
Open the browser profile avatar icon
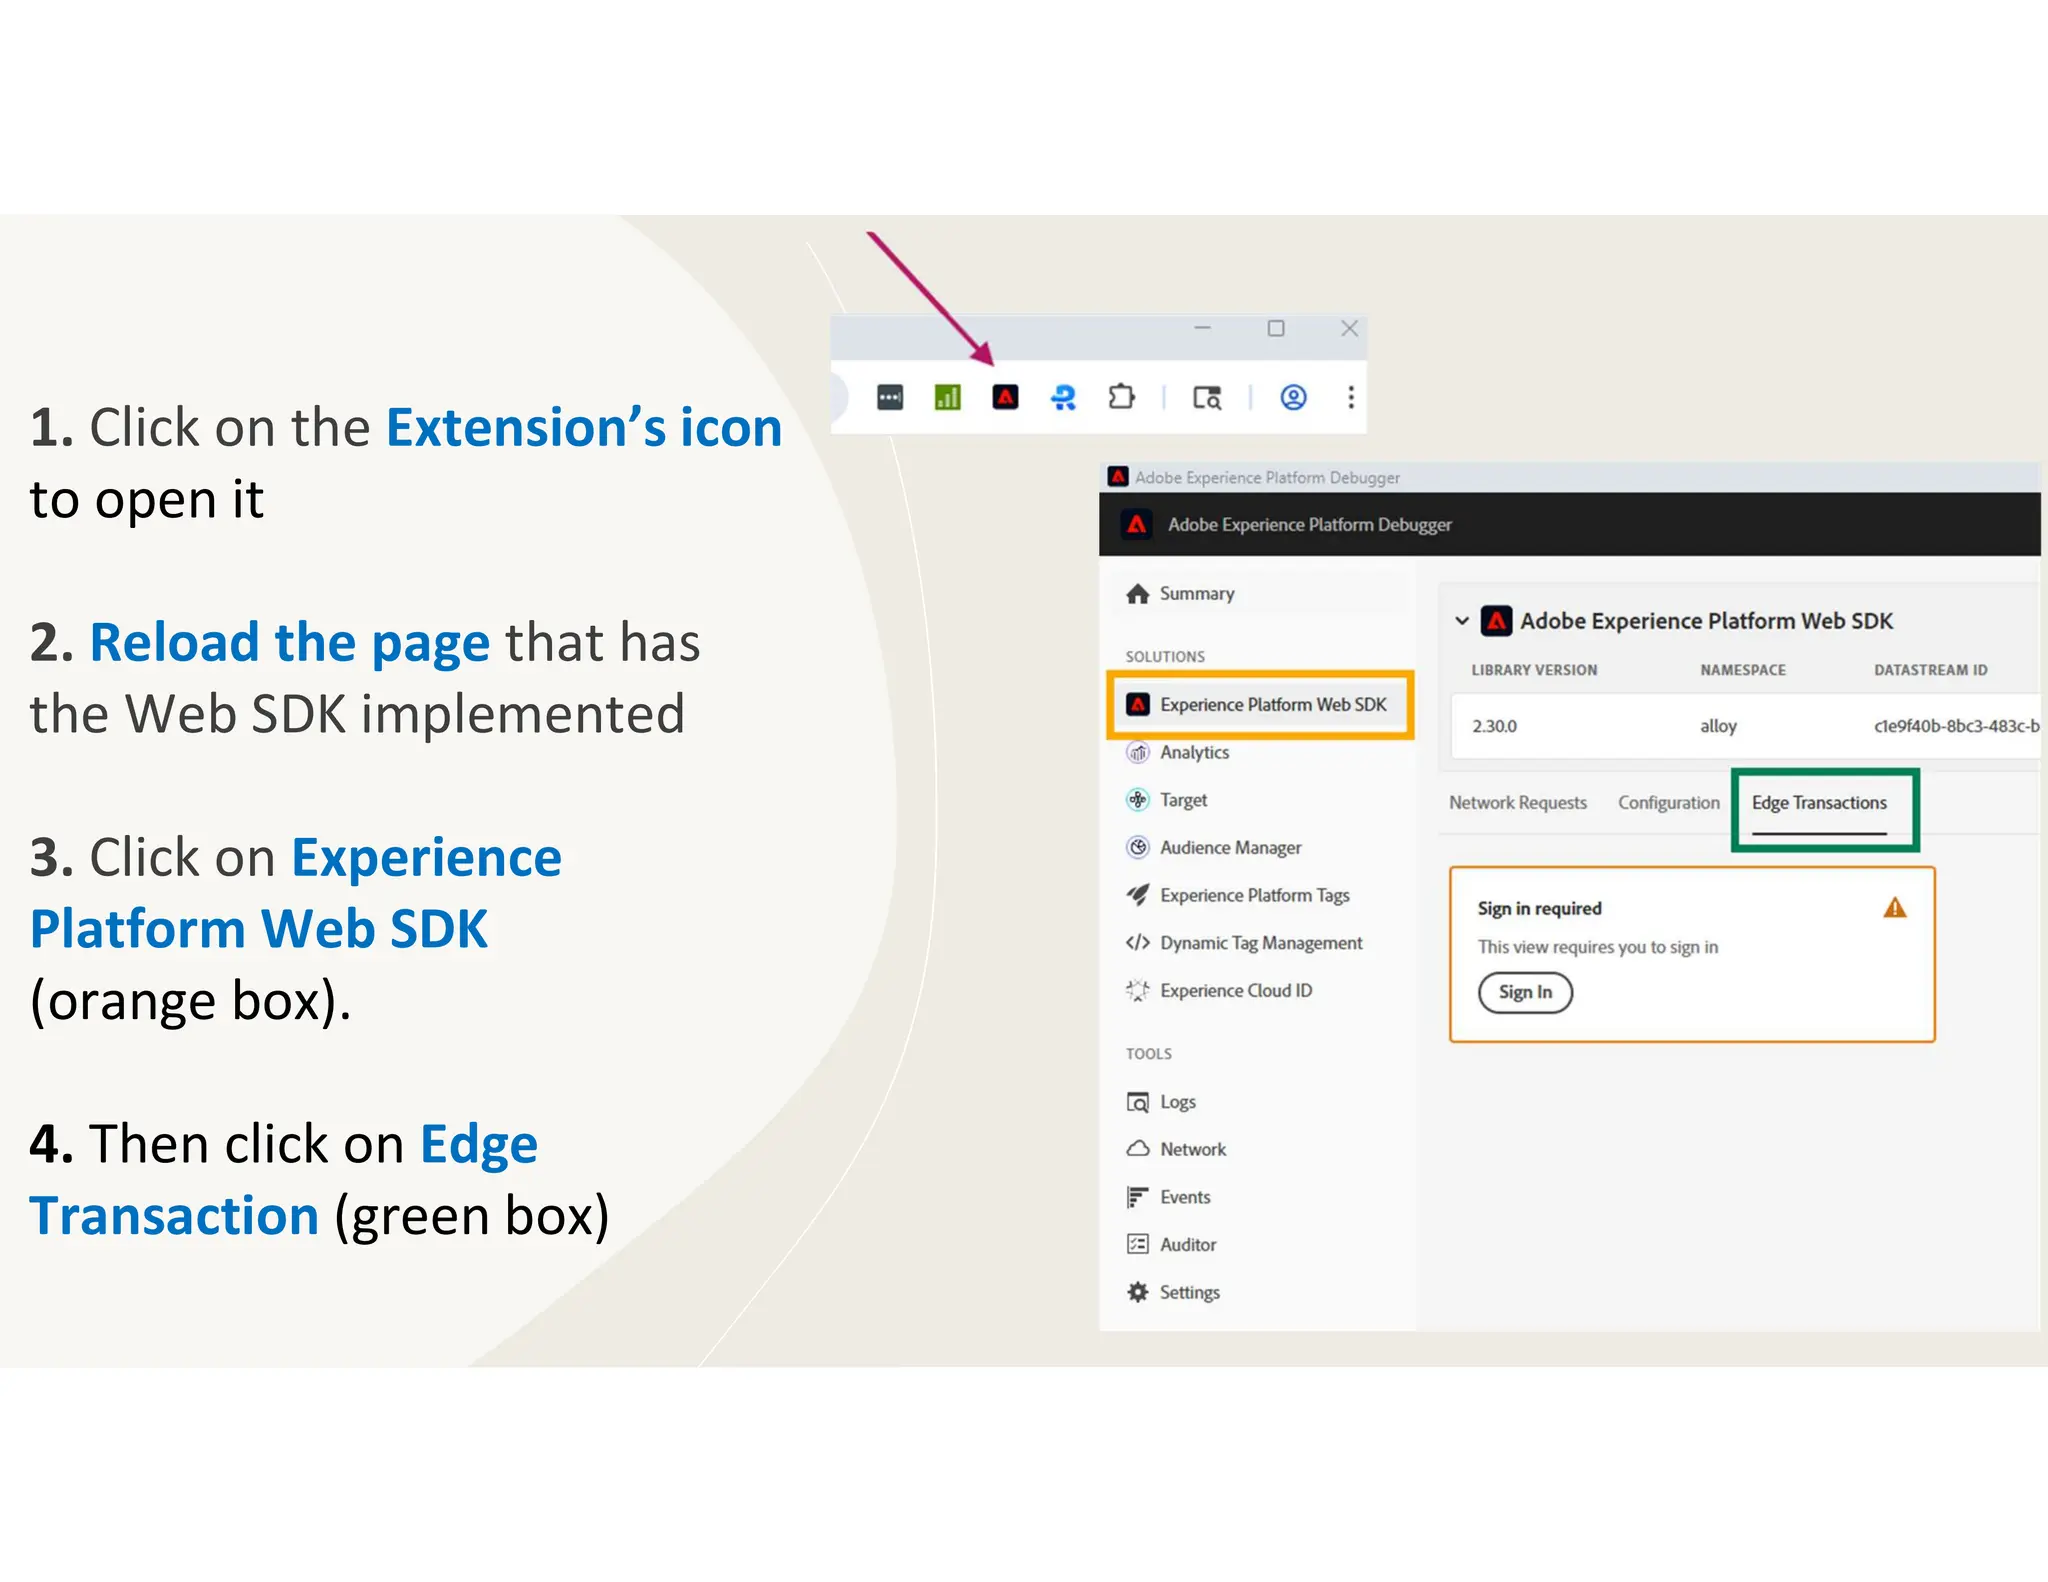point(1293,397)
